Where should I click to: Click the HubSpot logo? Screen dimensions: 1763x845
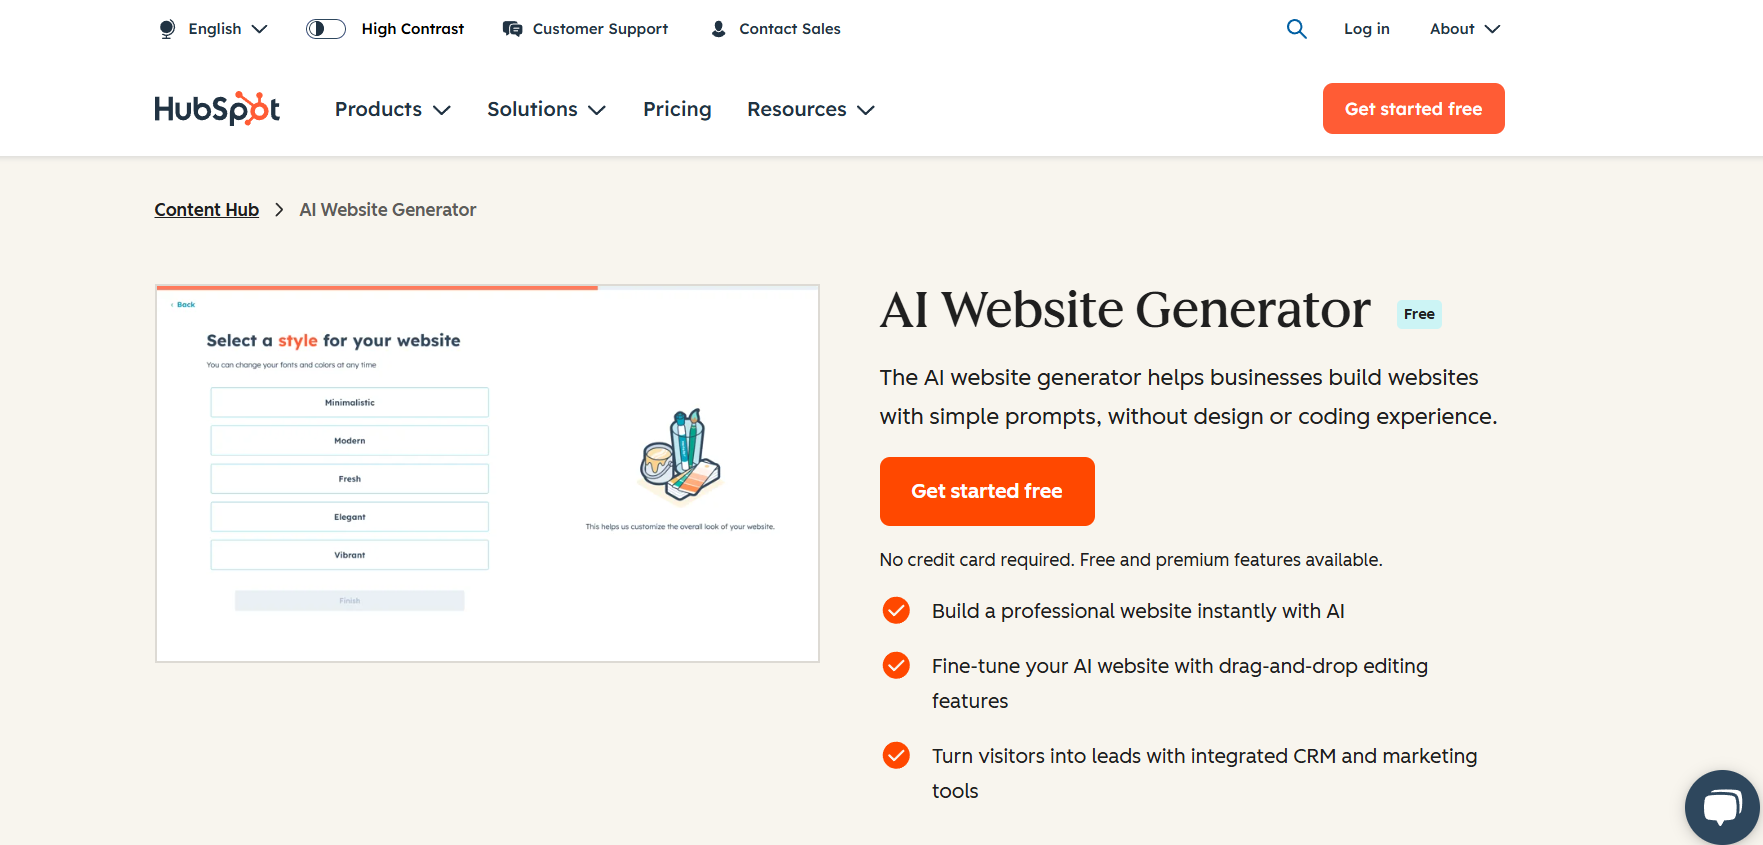pos(217,108)
